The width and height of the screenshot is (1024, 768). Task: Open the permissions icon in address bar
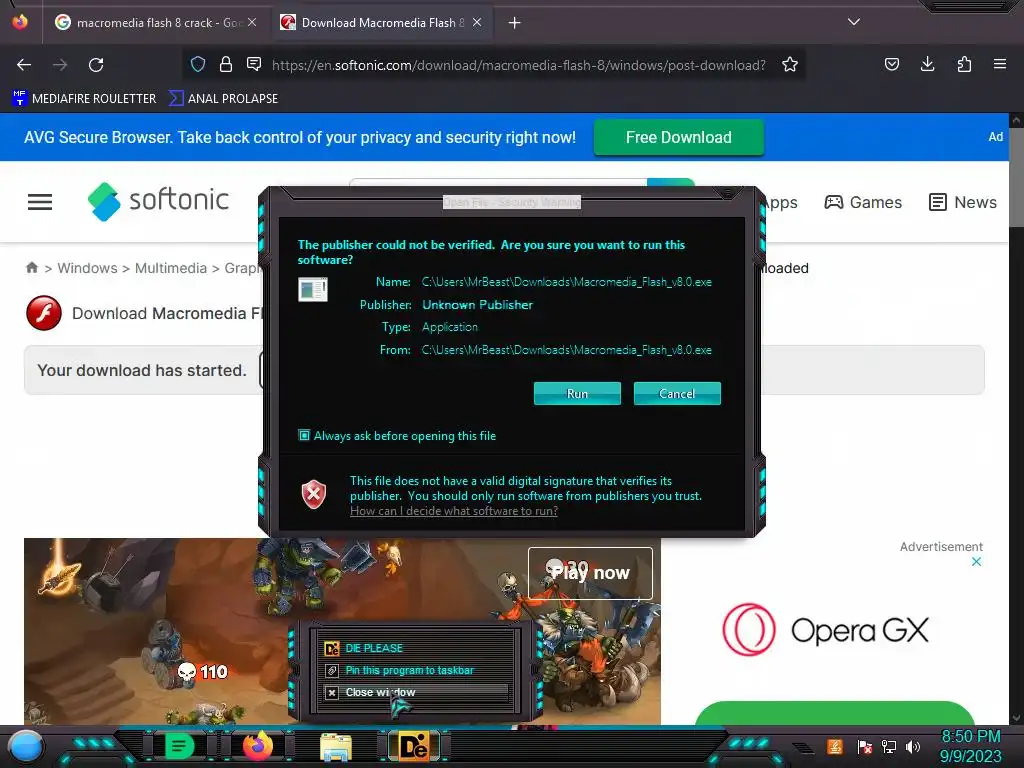pos(254,64)
